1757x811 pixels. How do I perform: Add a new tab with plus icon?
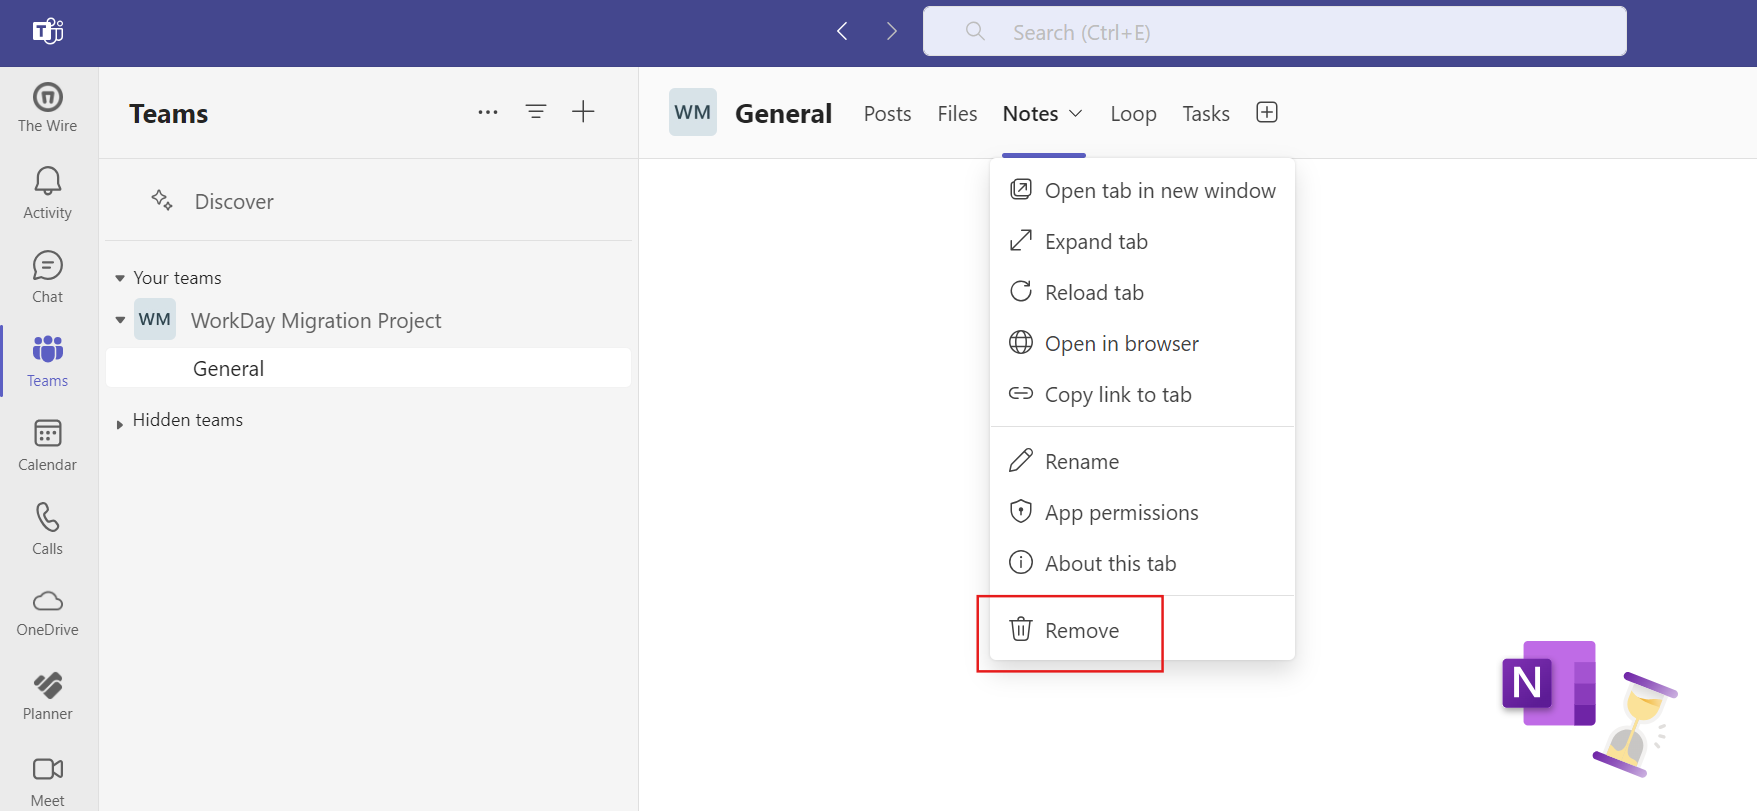1267,112
